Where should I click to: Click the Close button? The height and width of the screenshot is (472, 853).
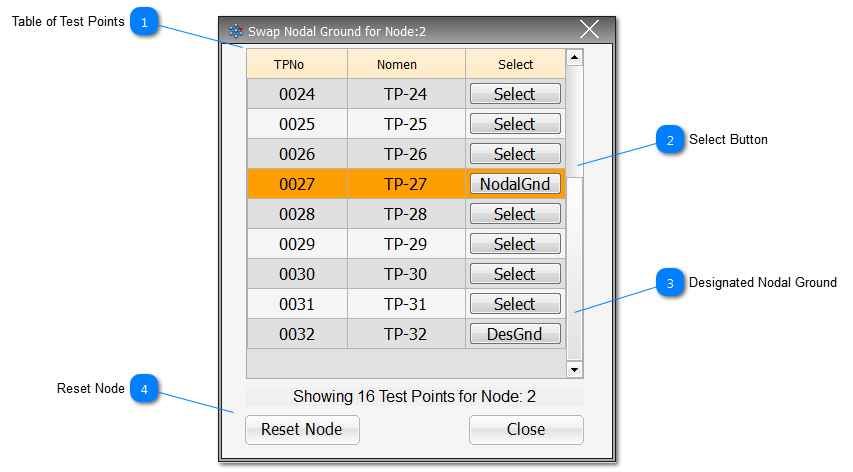coord(526,429)
